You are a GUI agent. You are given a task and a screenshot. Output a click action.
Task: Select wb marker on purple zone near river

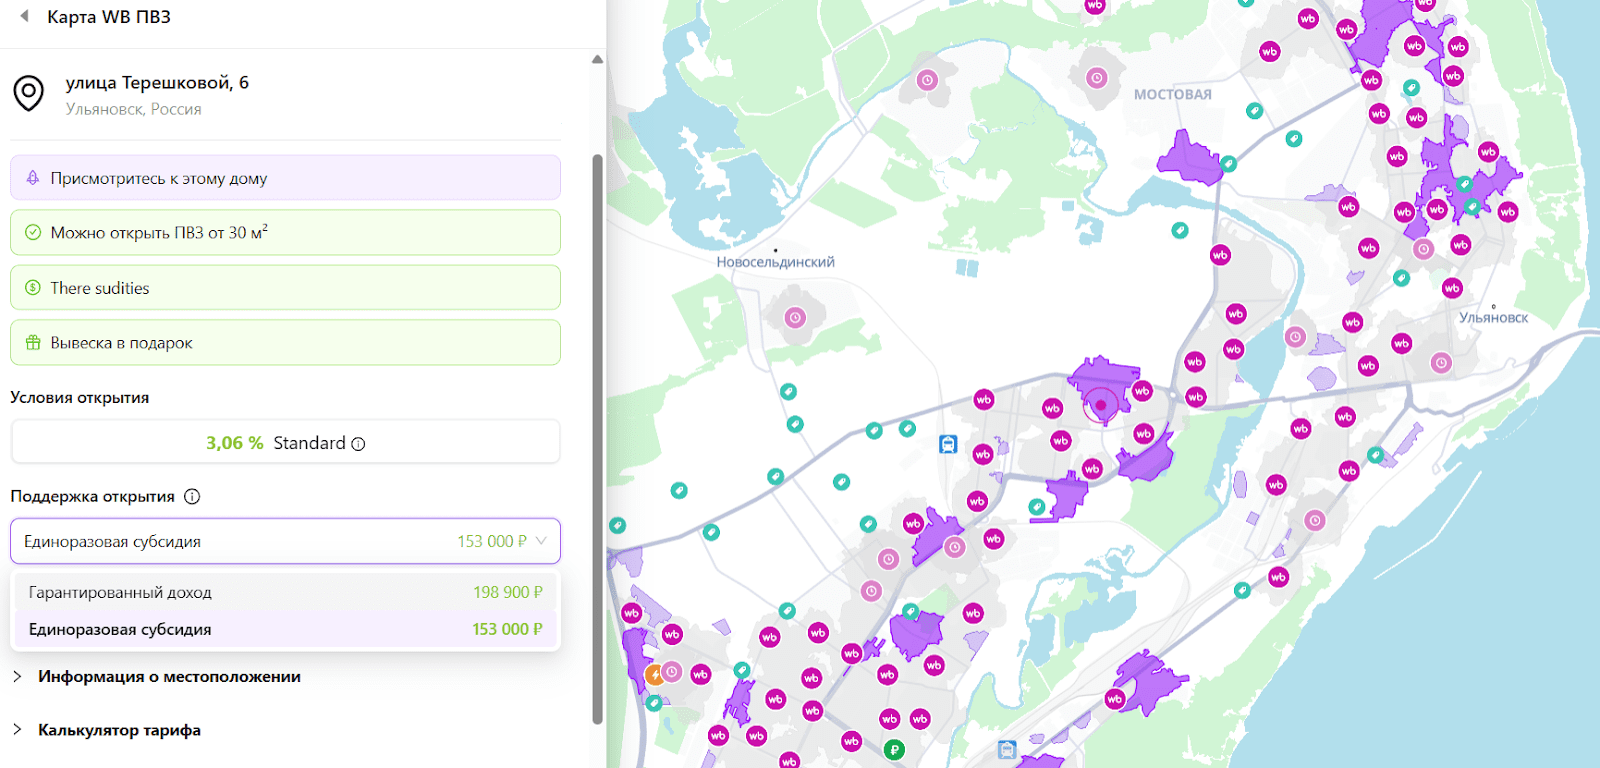pos(1115,699)
